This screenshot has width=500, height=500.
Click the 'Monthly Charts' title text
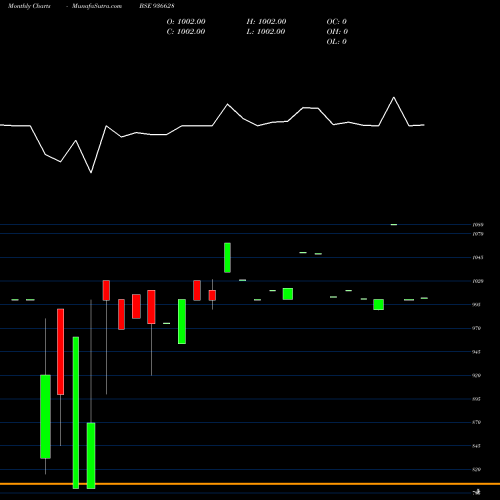(29, 6)
